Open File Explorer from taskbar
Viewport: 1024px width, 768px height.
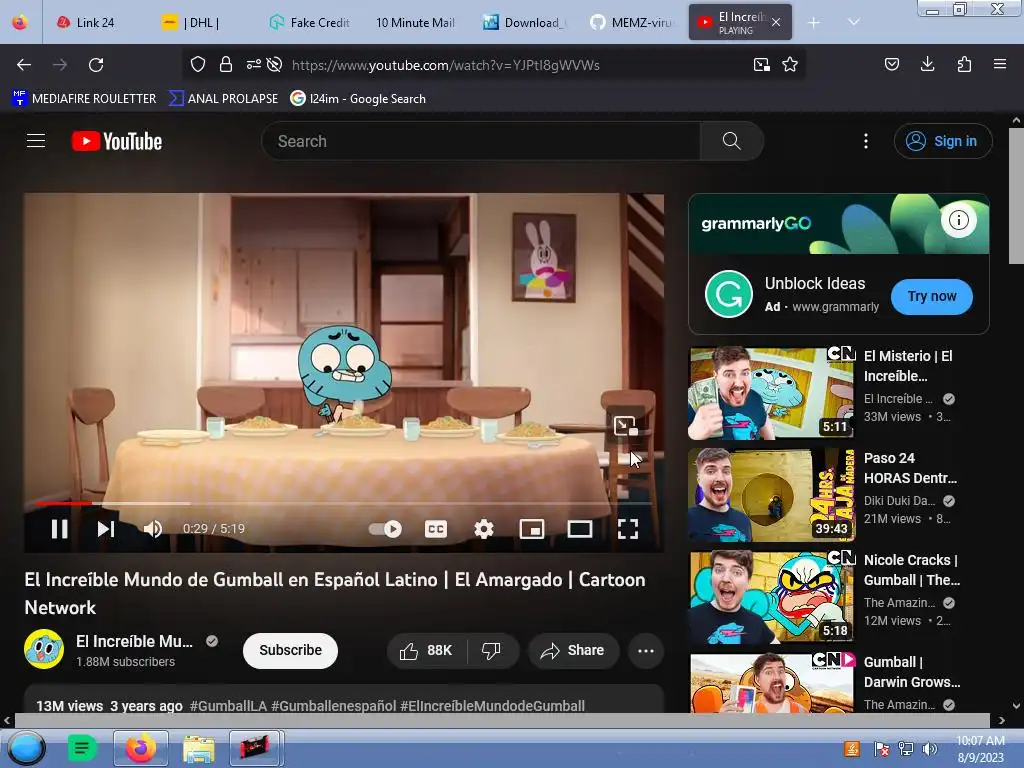199,748
